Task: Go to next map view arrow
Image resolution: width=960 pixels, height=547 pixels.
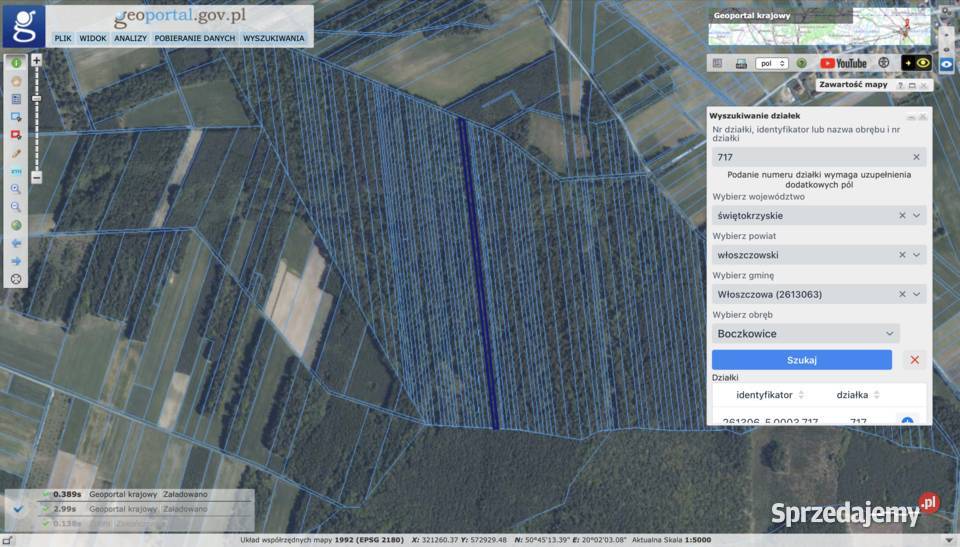Action: pos(16,261)
